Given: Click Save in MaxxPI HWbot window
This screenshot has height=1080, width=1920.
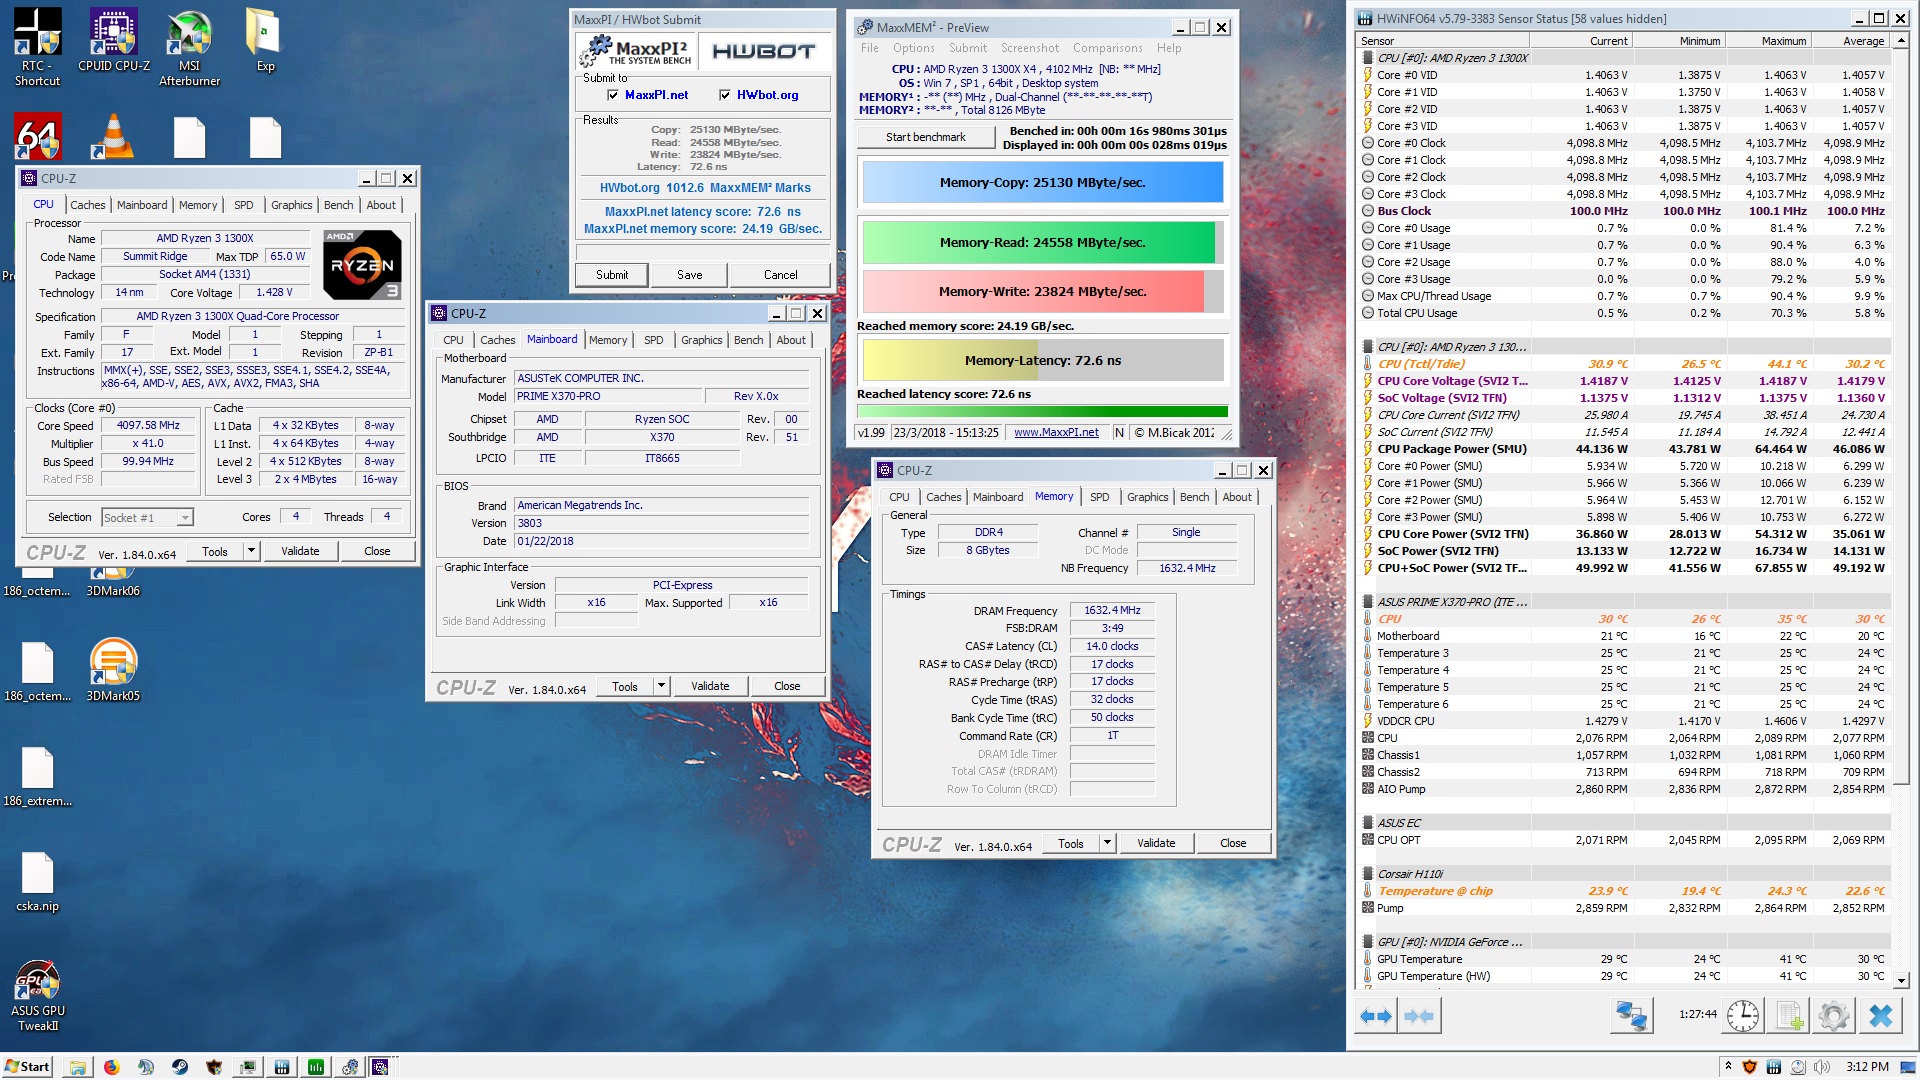Looking at the screenshot, I should [x=689, y=275].
